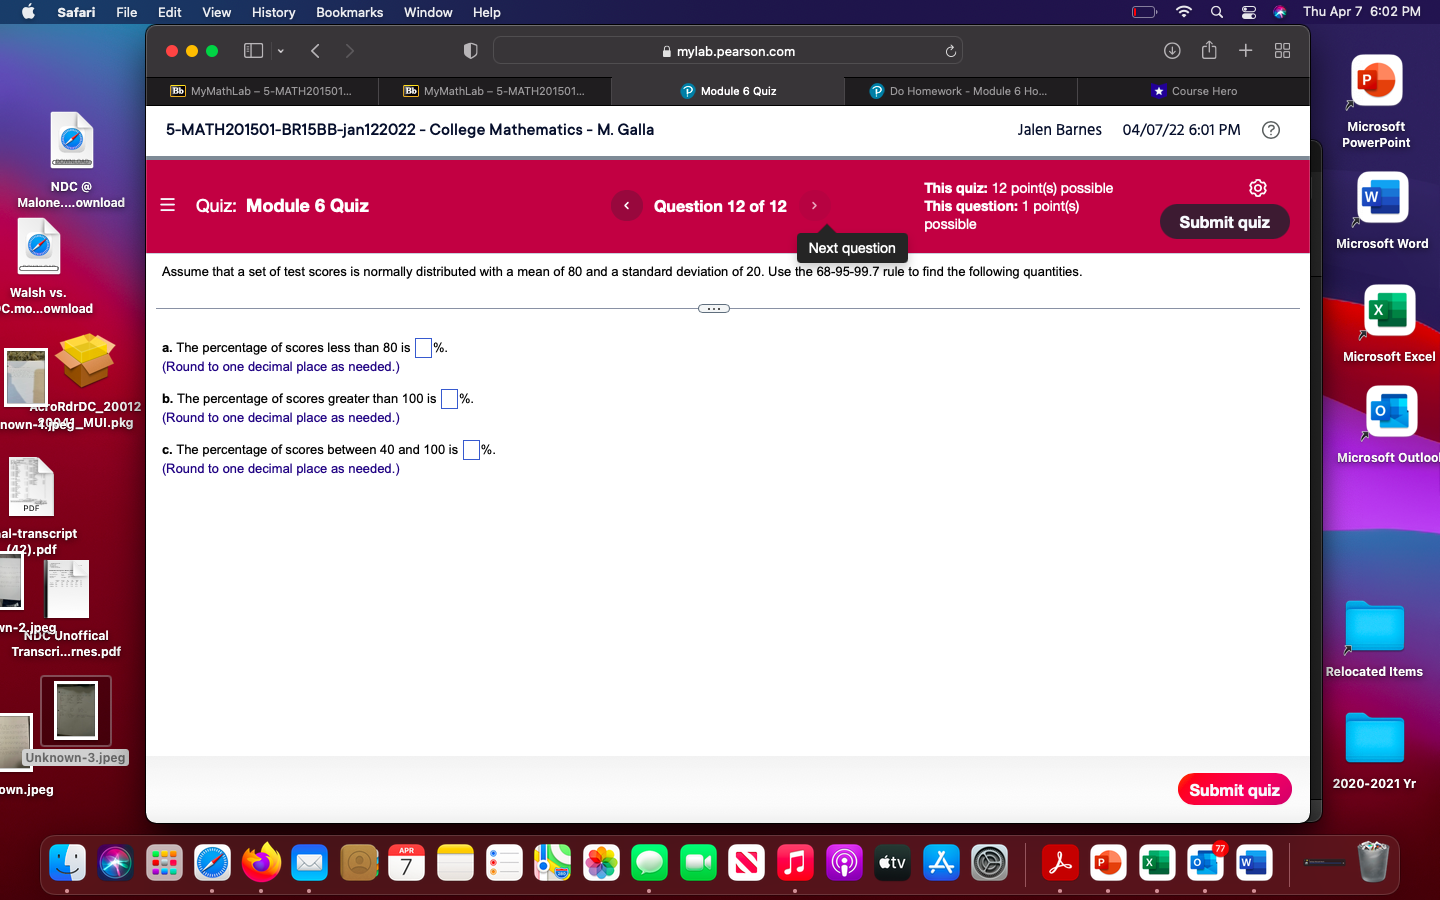Image resolution: width=1440 pixels, height=900 pixels.
Task: Open the quiz hamburger menu
Action: (168, 205)
